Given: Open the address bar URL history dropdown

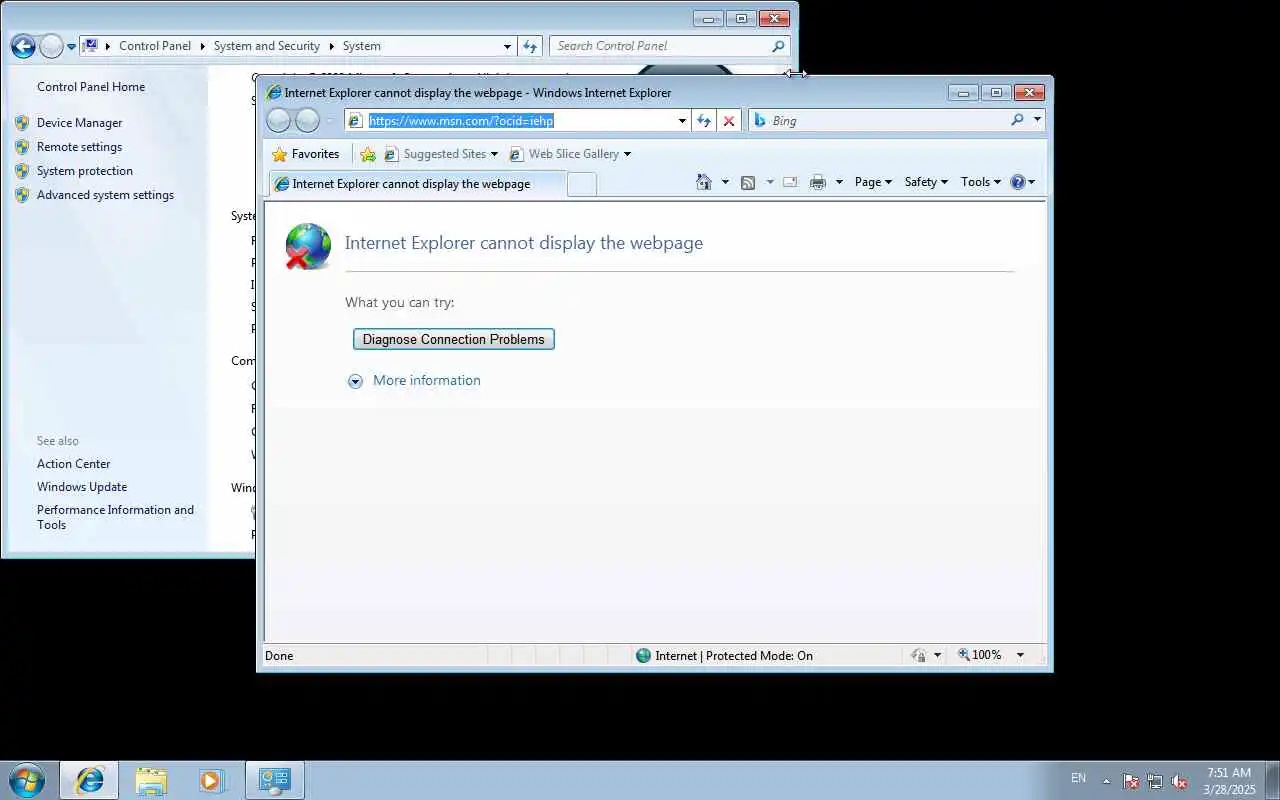Looking at the screenshot, I should click(682, 121).
